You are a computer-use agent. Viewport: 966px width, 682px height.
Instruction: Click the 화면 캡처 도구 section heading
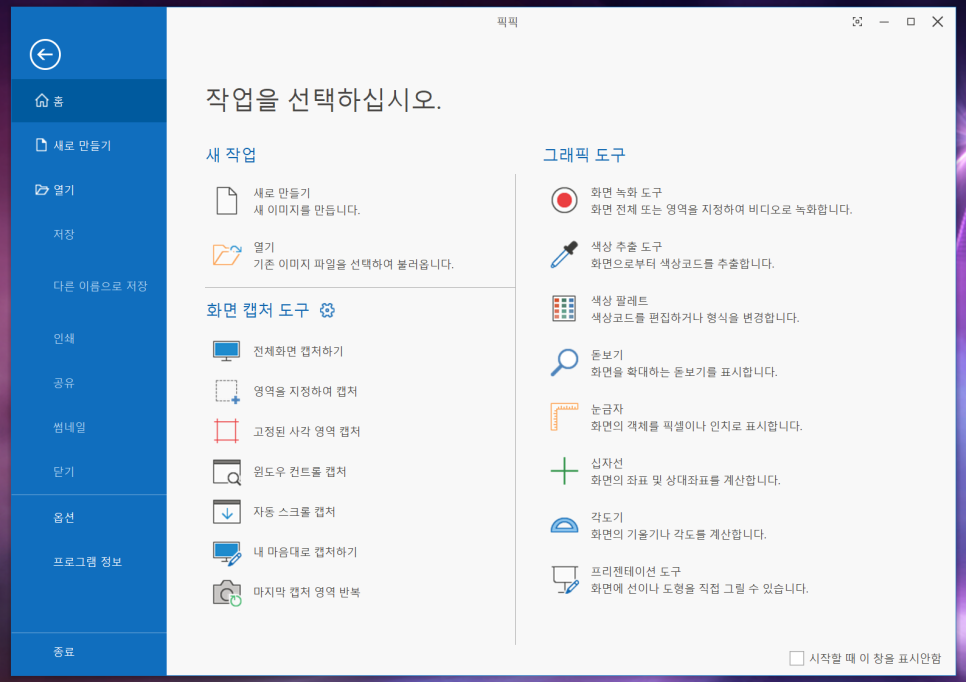coord(258,310)
